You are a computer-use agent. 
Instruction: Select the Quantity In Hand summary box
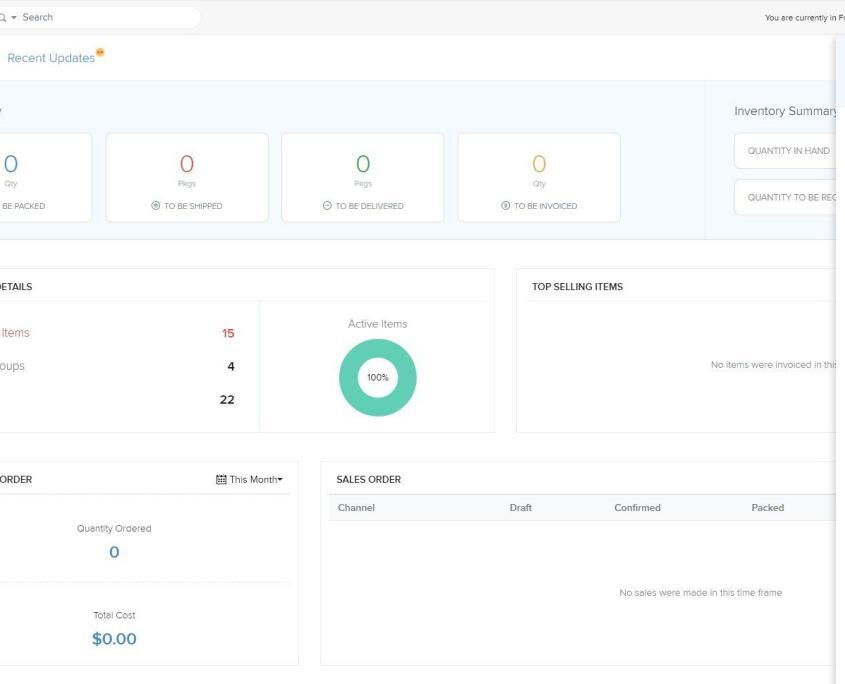[x=786, y=151]
